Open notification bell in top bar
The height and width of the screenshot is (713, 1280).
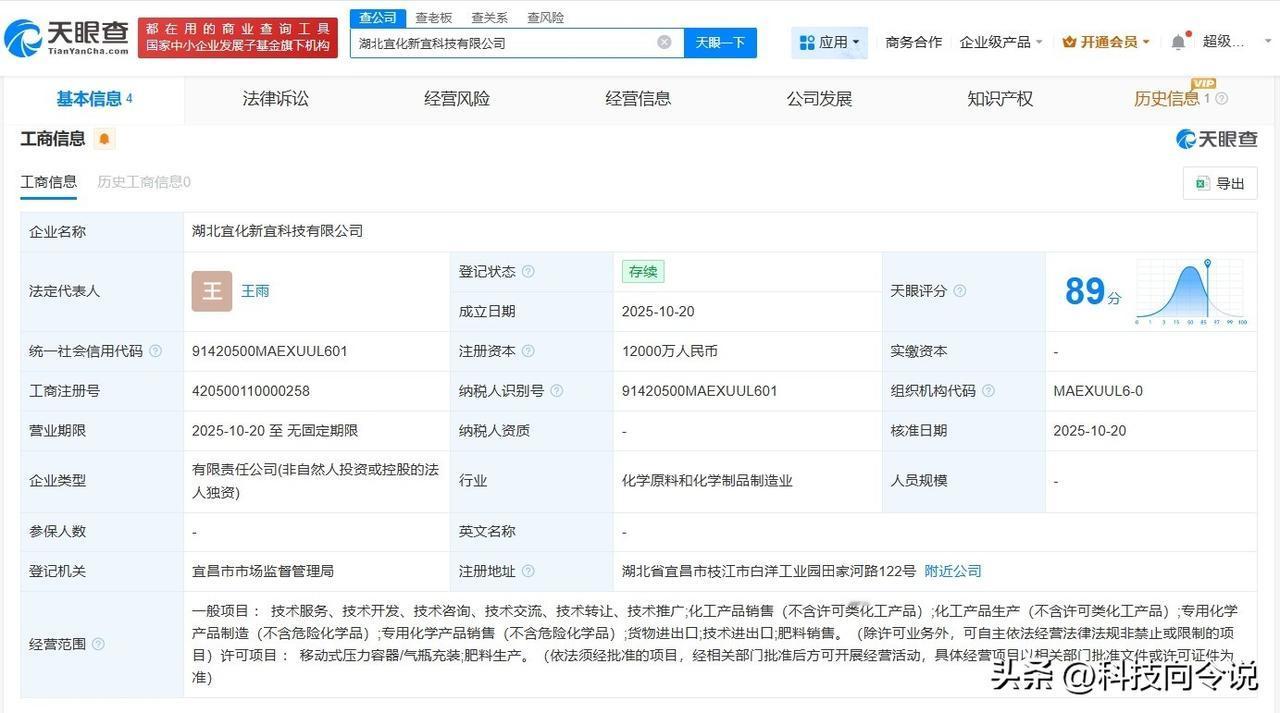click(1178, 42)
